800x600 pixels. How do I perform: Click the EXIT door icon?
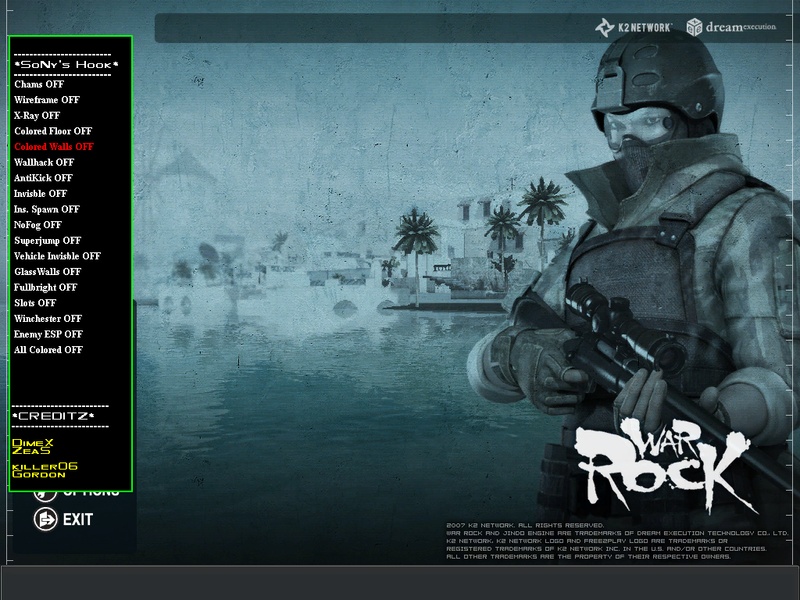(45, 519)
